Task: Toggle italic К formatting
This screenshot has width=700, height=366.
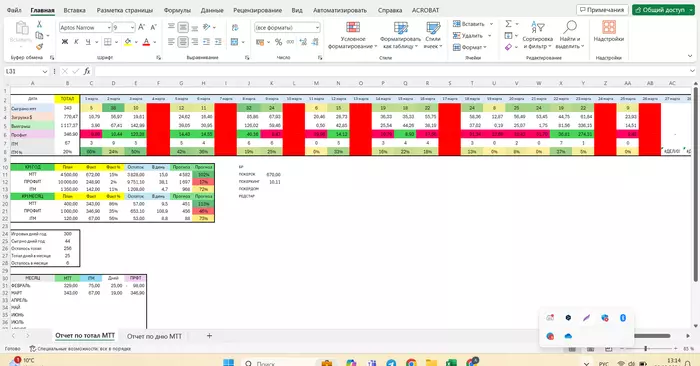Action: tap(76, 42)
